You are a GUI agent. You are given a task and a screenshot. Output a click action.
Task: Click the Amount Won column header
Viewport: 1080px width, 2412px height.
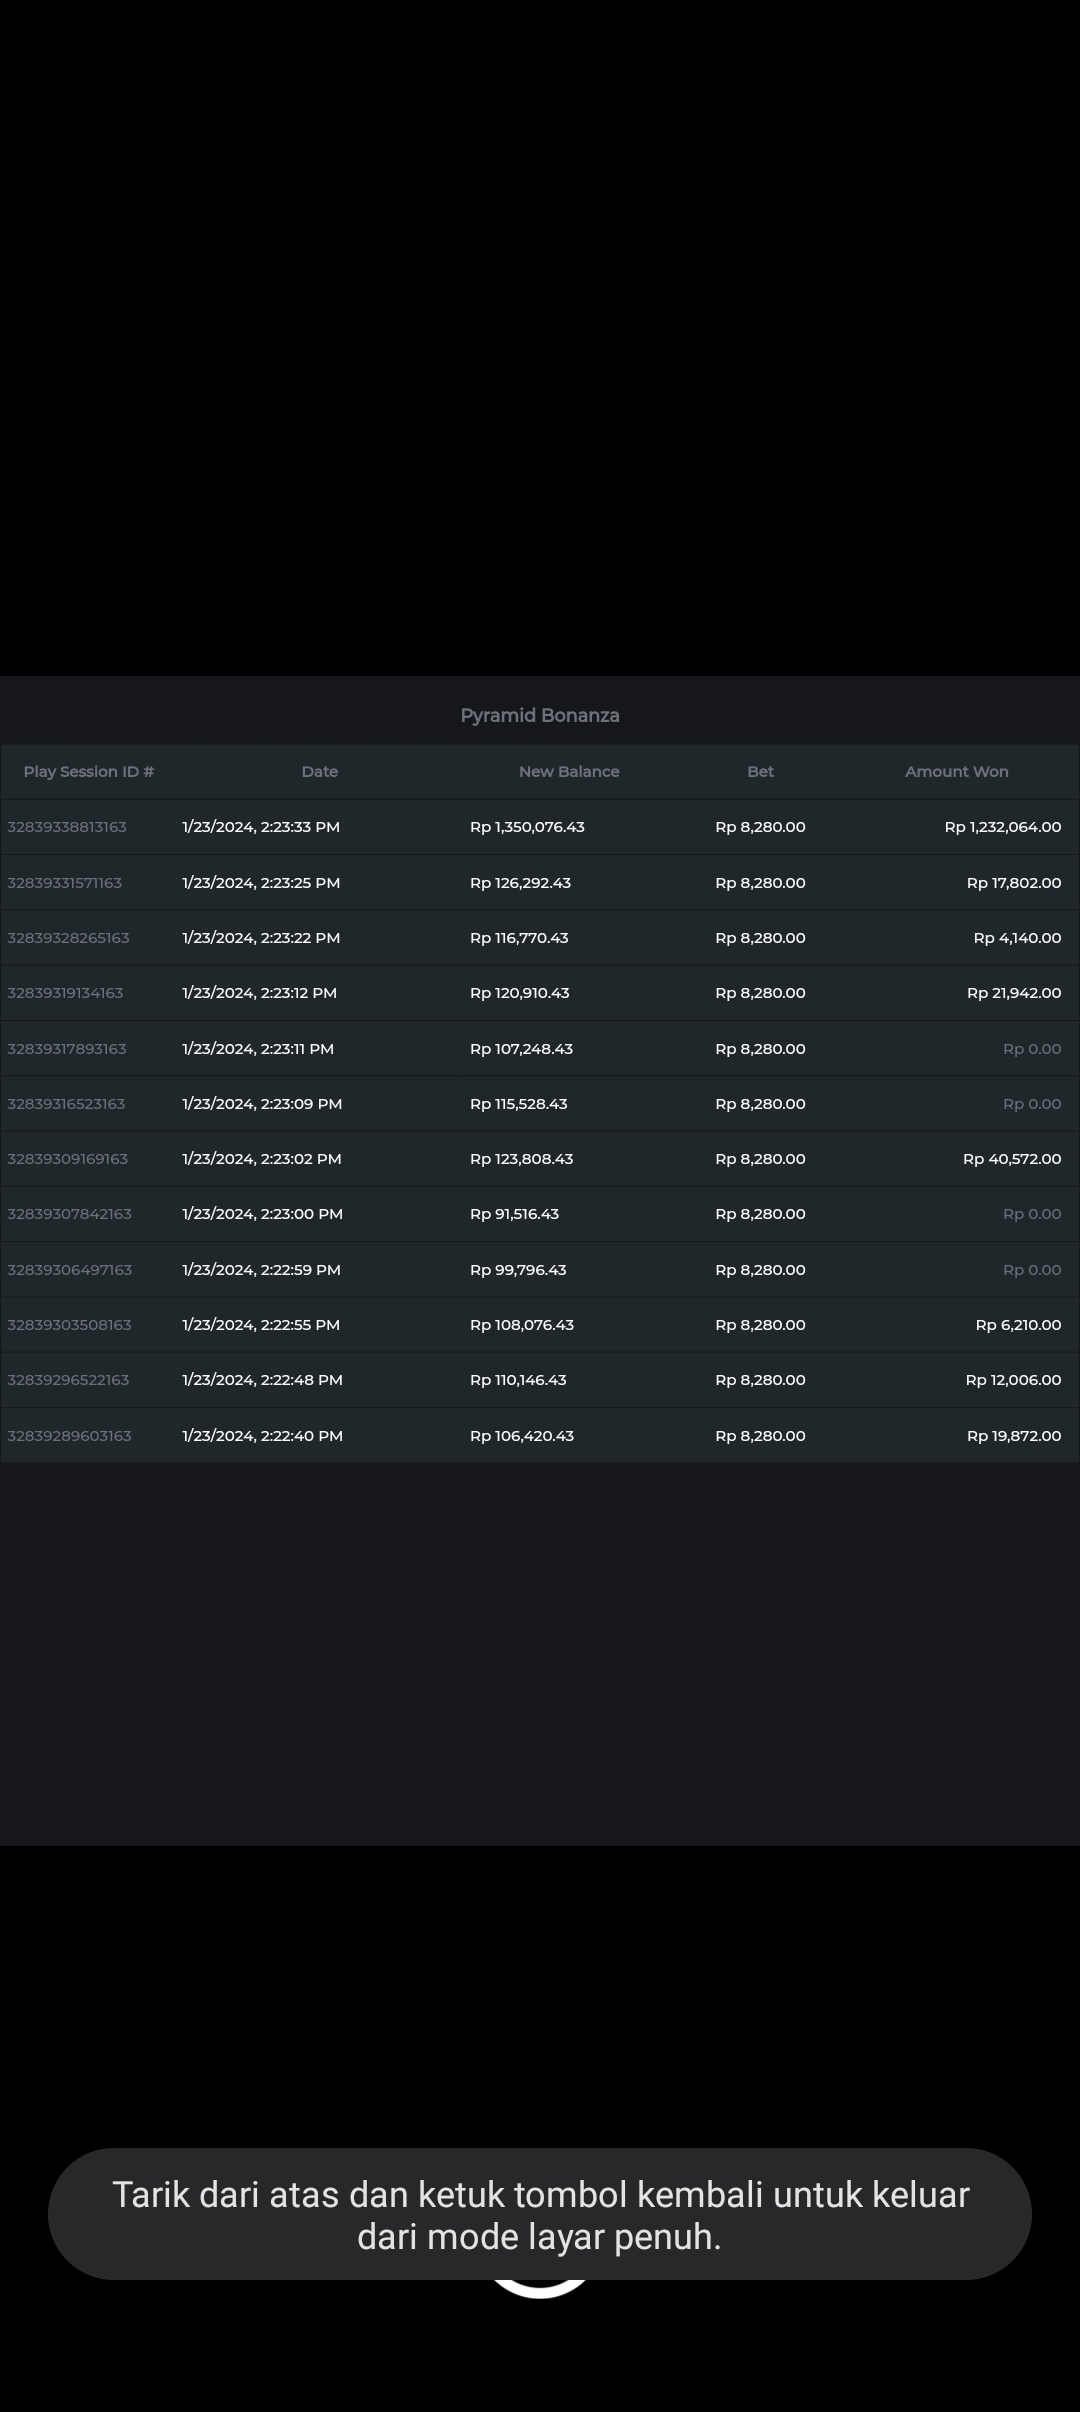point(956,771)
